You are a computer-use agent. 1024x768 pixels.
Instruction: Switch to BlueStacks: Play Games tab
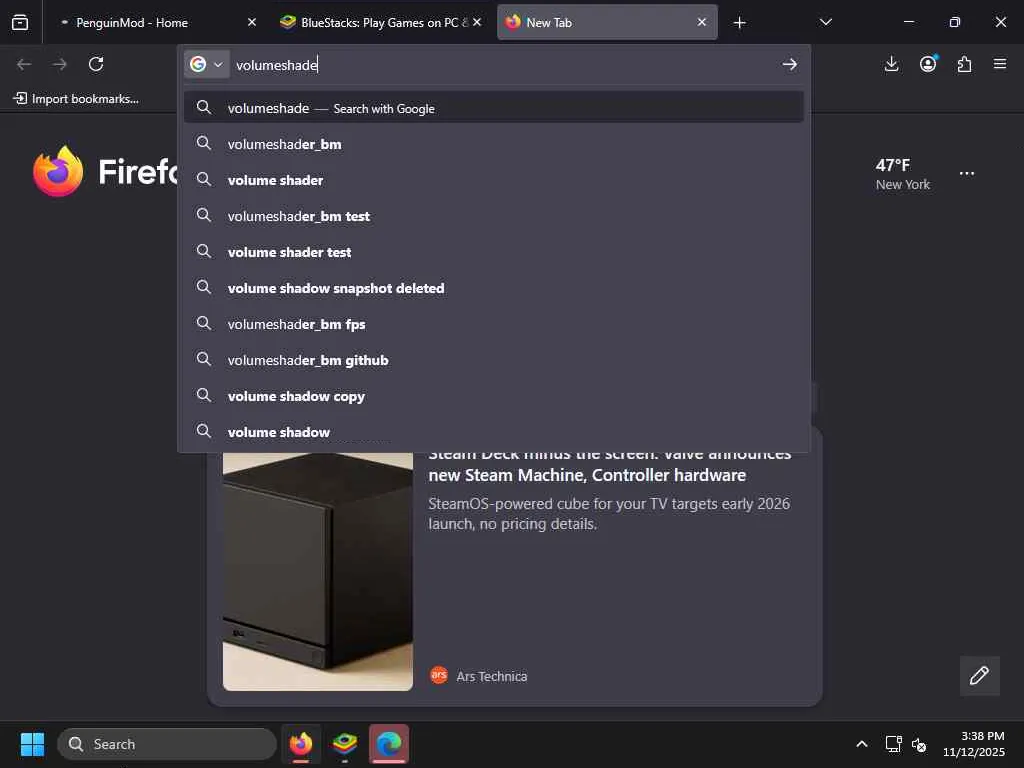[x=381, y=22]
